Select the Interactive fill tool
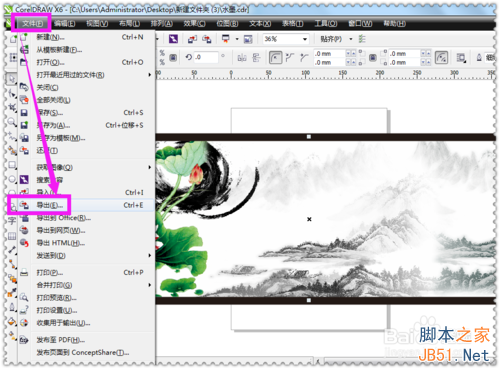Viewport: 500px width, 369px height. click(12, 335)
